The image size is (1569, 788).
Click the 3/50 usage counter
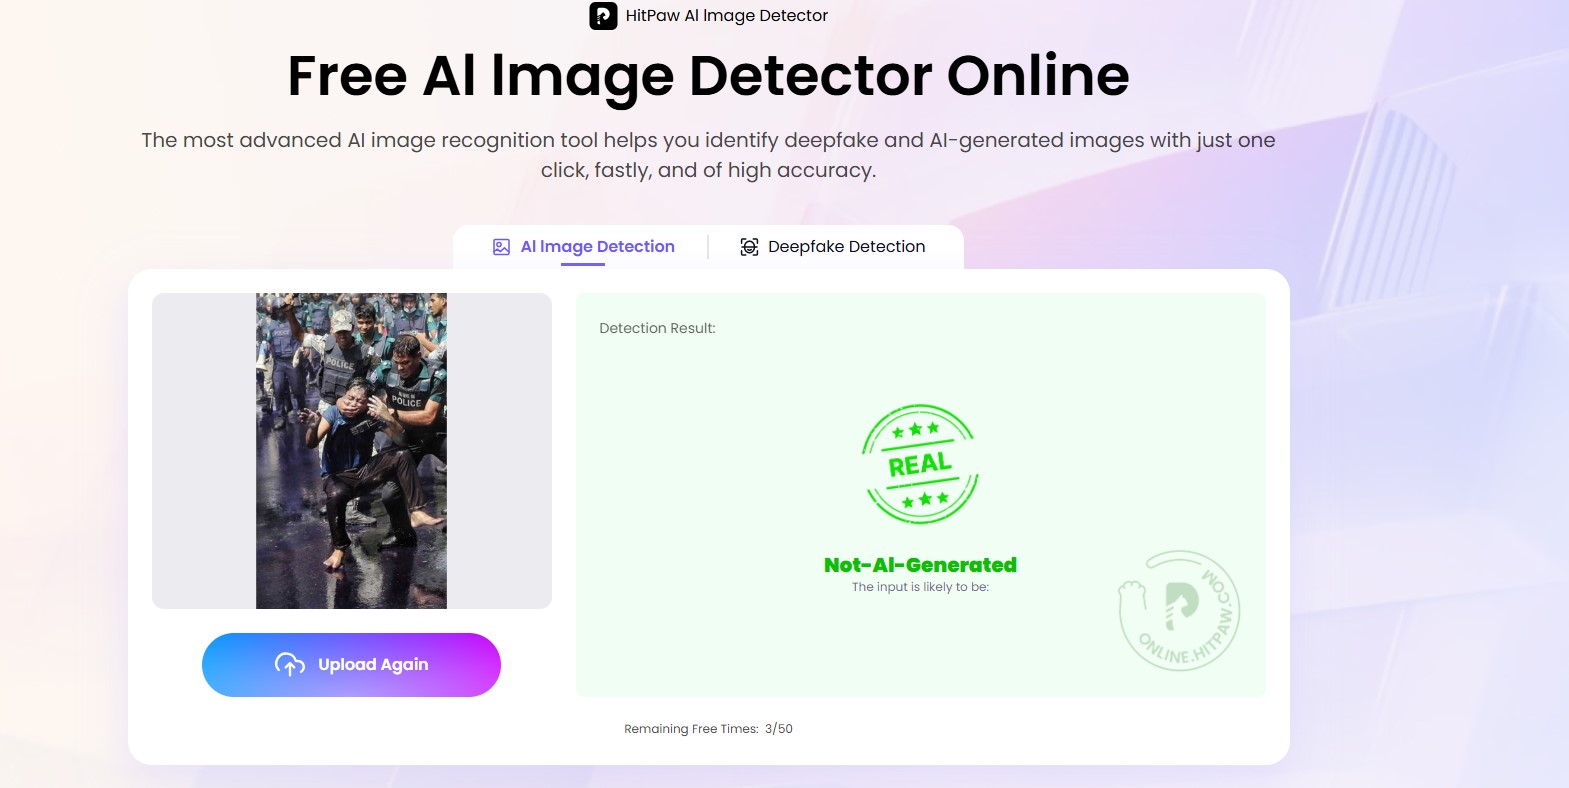pyautogui.click(x=779, y=729)
